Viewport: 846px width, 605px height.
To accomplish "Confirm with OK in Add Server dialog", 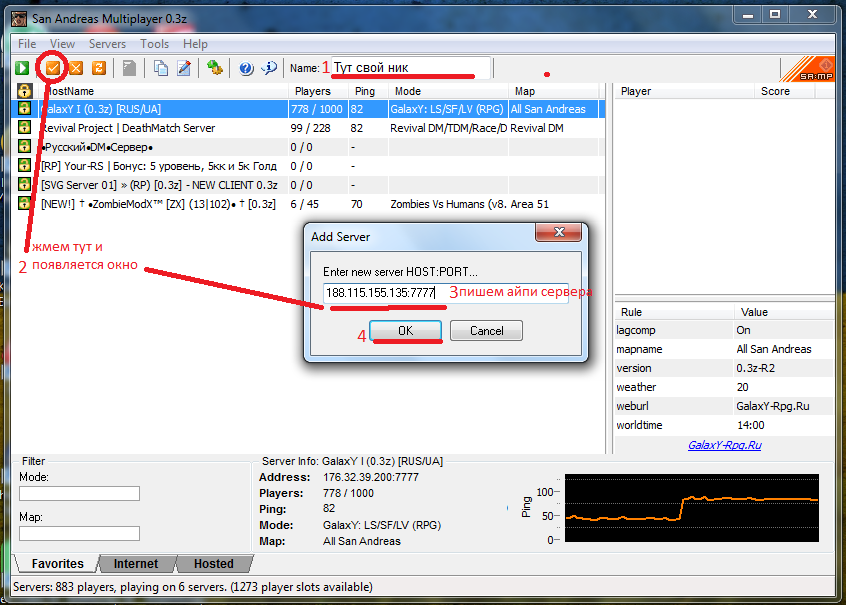I will pos(405,330).
